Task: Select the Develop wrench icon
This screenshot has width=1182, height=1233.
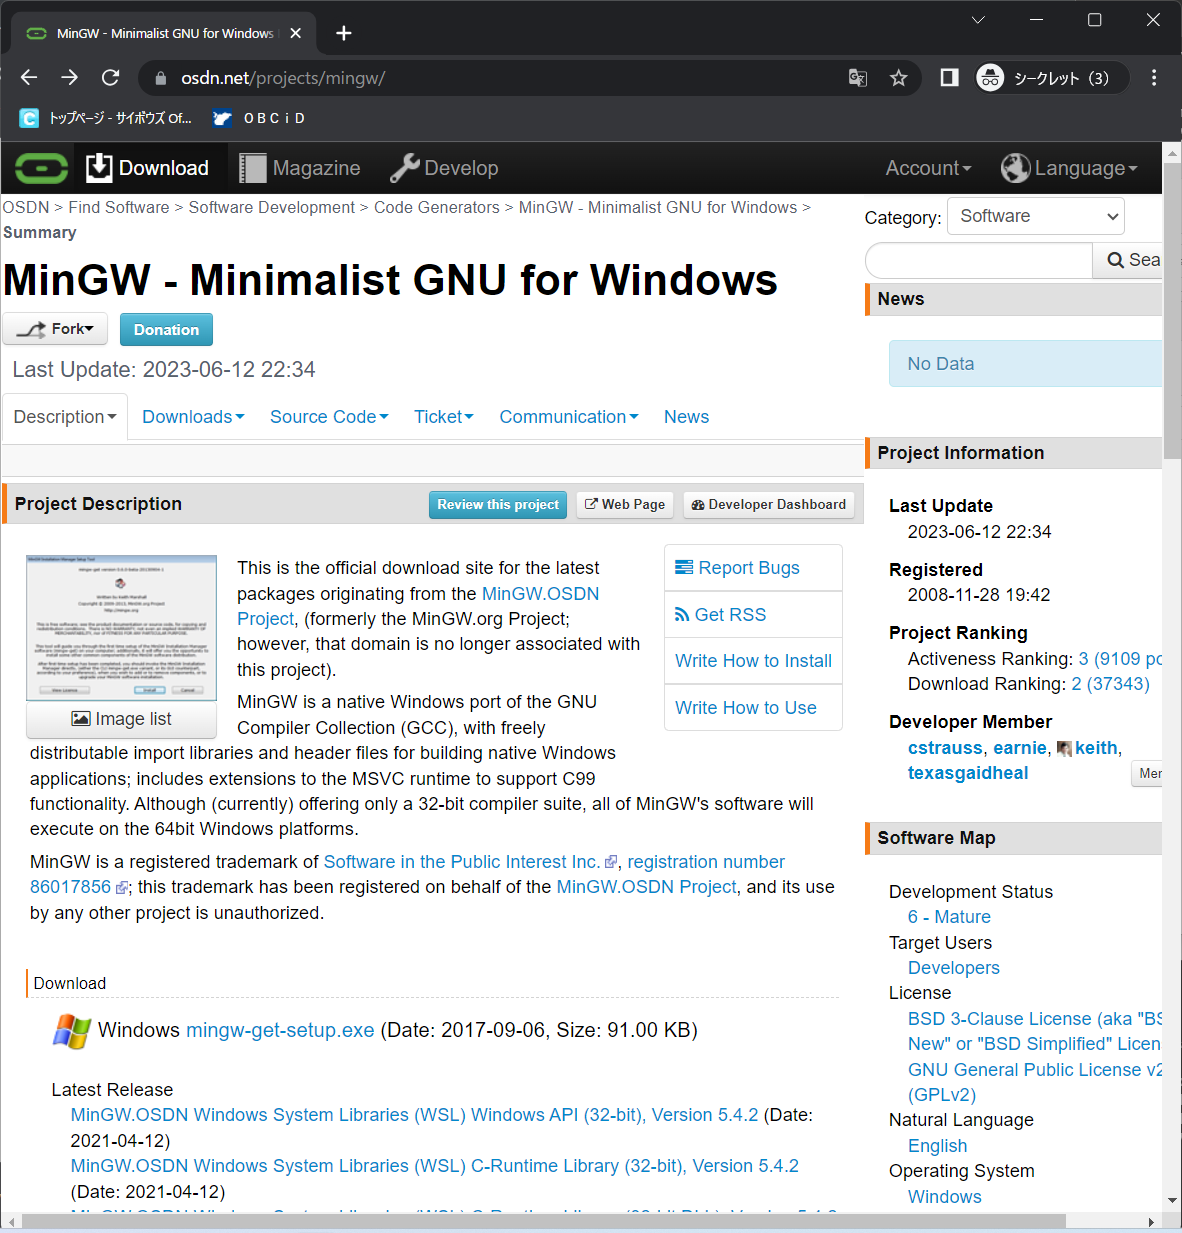Action: click(404, 167)
